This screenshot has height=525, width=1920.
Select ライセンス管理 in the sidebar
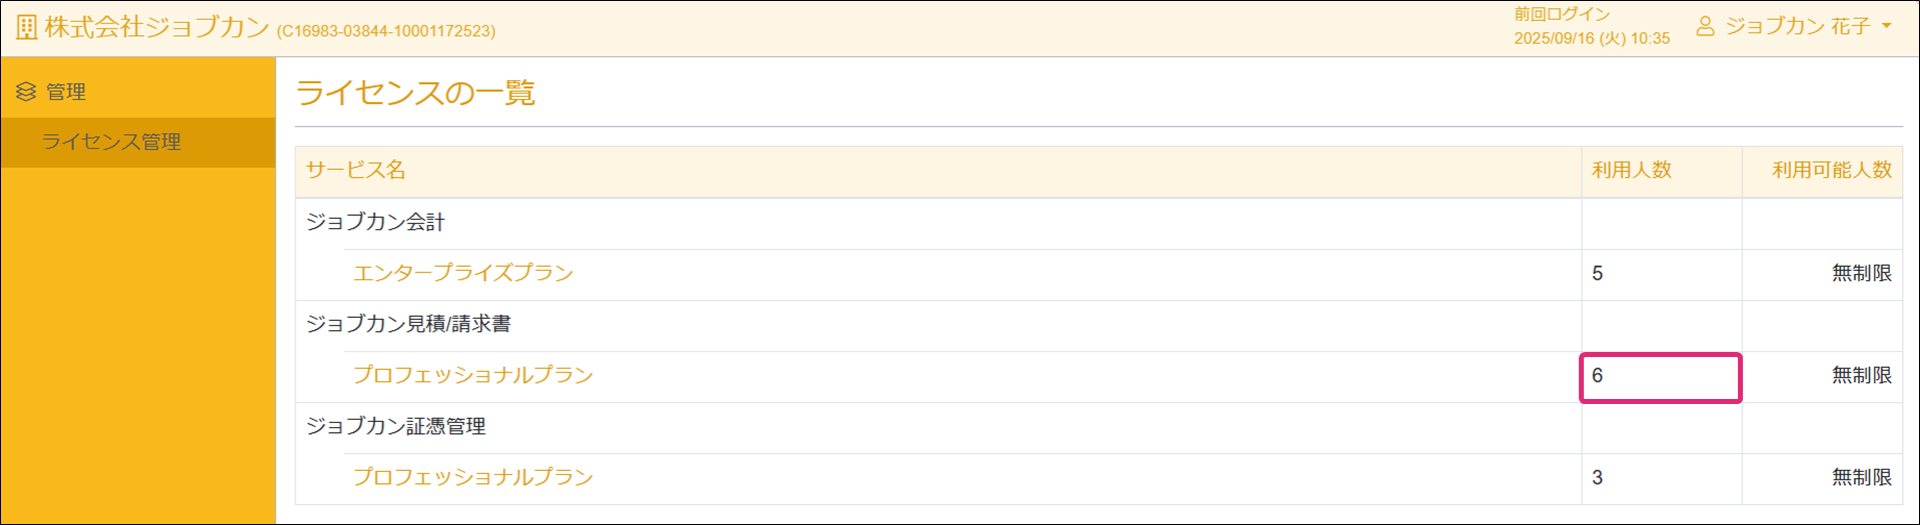point(111,142)
